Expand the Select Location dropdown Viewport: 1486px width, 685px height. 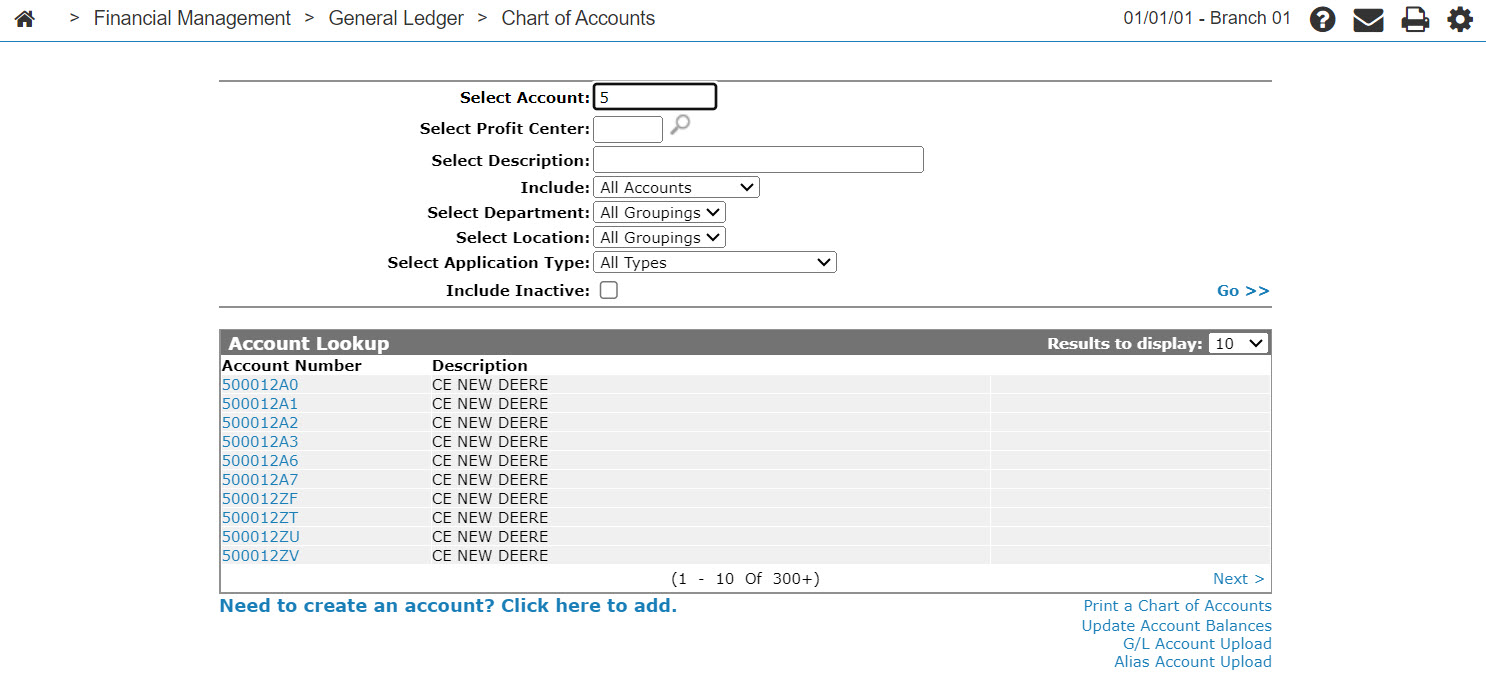(659, 237)
